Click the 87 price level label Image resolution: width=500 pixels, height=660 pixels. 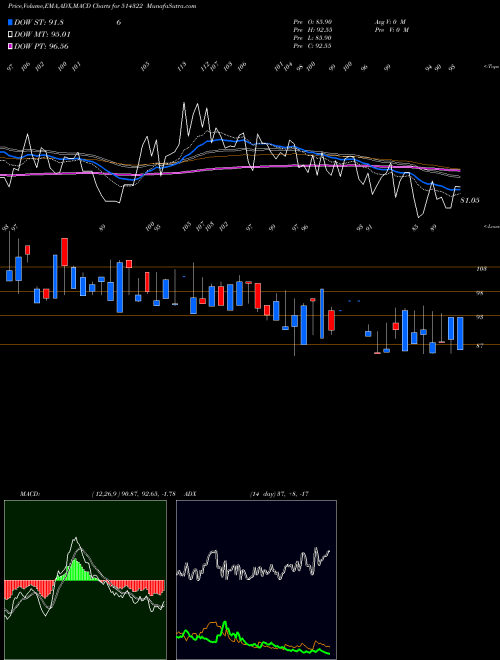pos(480,346)
